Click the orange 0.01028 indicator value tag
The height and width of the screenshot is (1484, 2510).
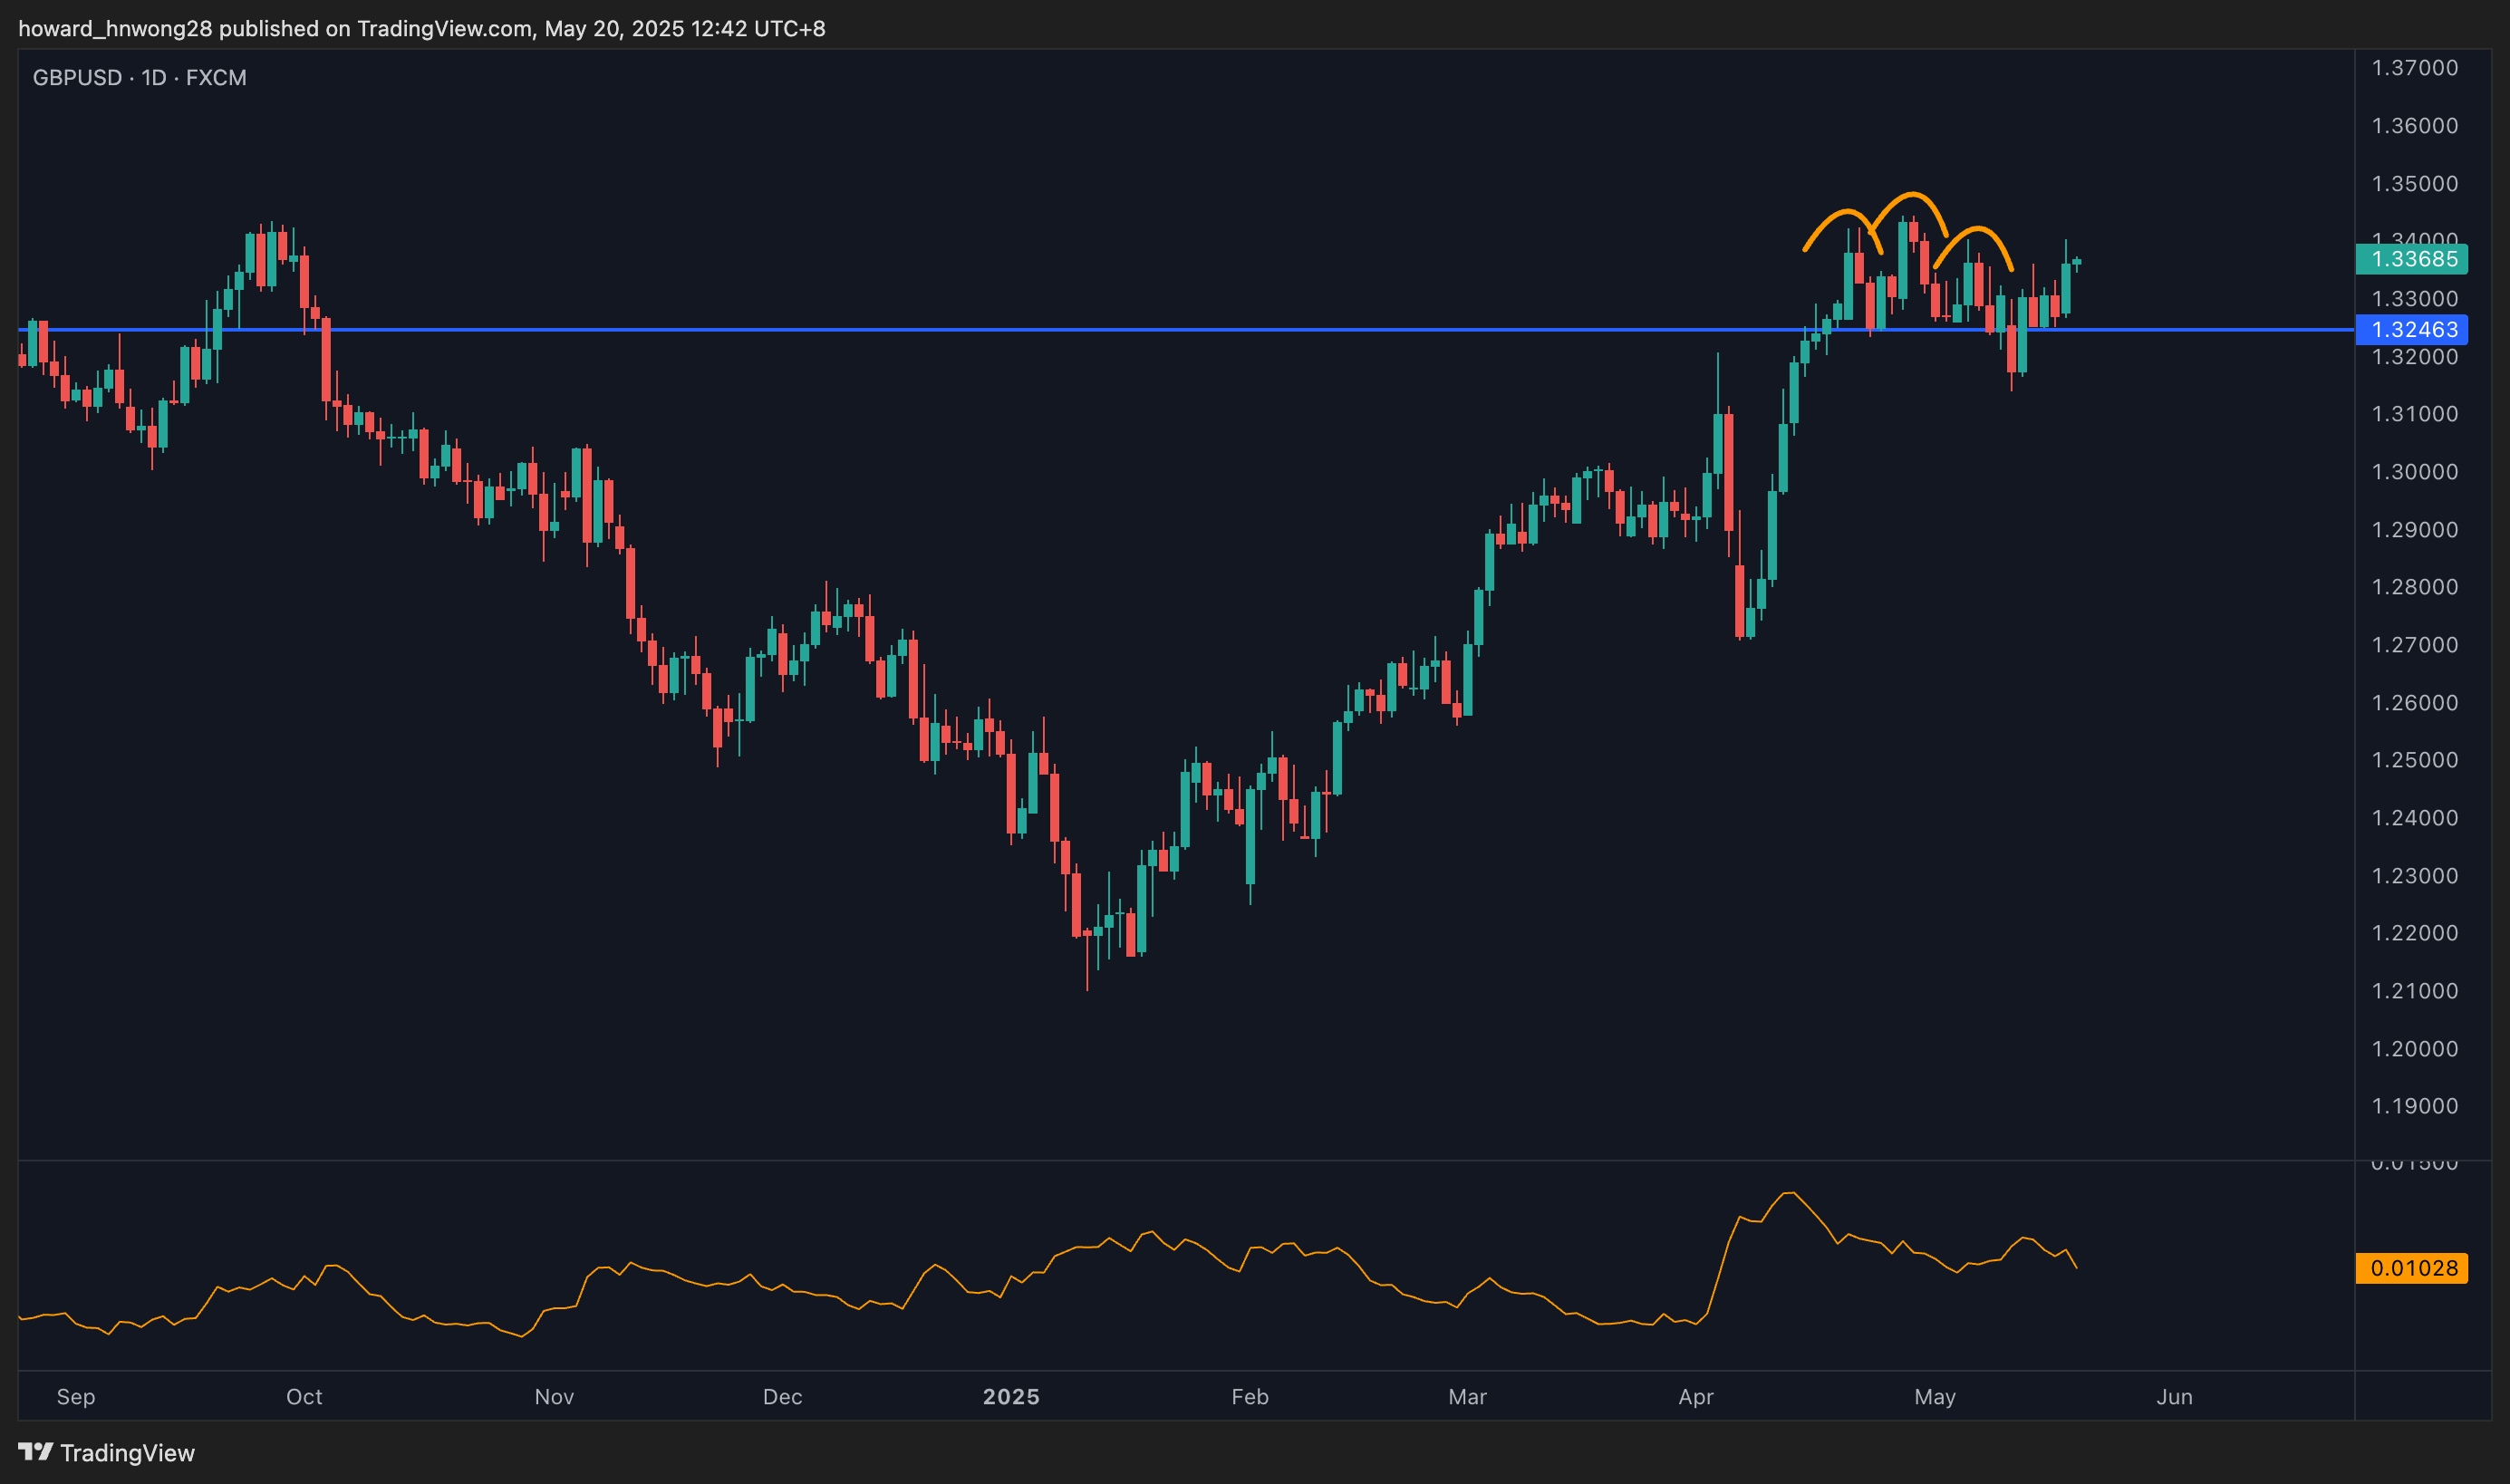(2412, 1268)
